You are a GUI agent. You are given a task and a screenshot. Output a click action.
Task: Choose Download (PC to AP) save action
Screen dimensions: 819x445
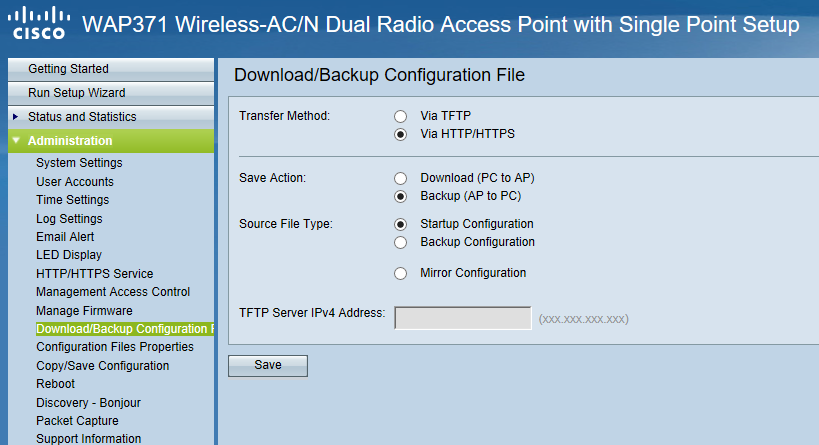point(401,178)
